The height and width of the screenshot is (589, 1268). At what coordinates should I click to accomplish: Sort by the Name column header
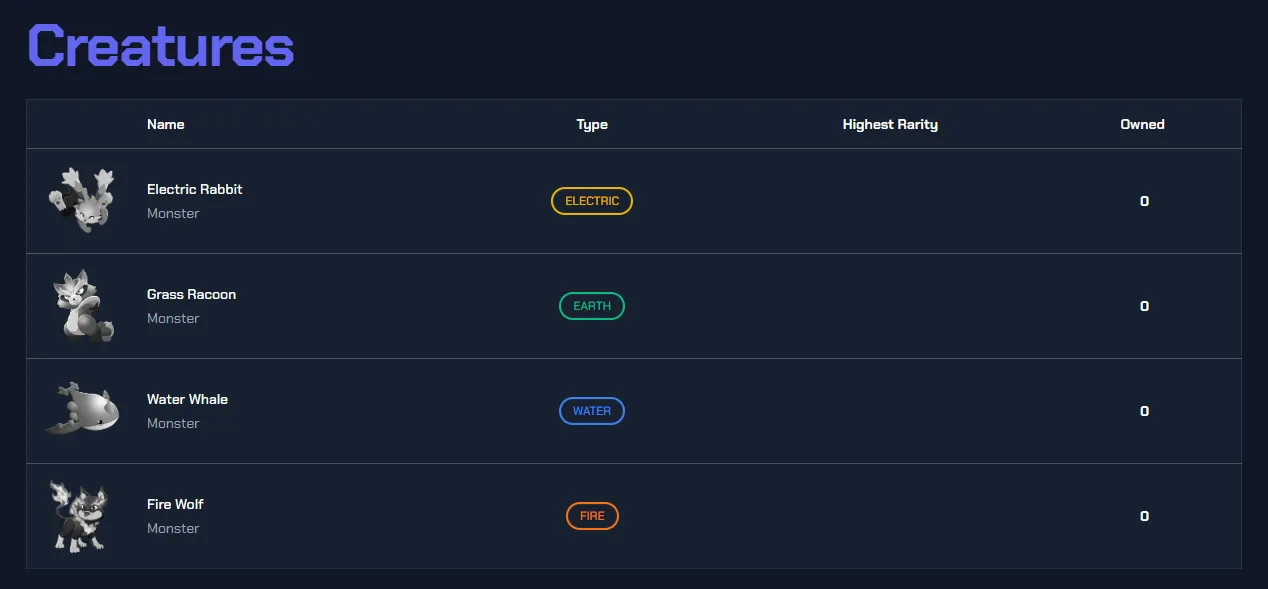pos(166,124)
